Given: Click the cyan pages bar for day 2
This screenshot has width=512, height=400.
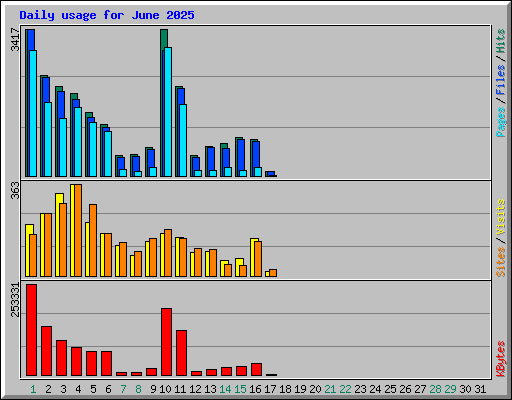Looking at the screenshot, I should (48, 139).
